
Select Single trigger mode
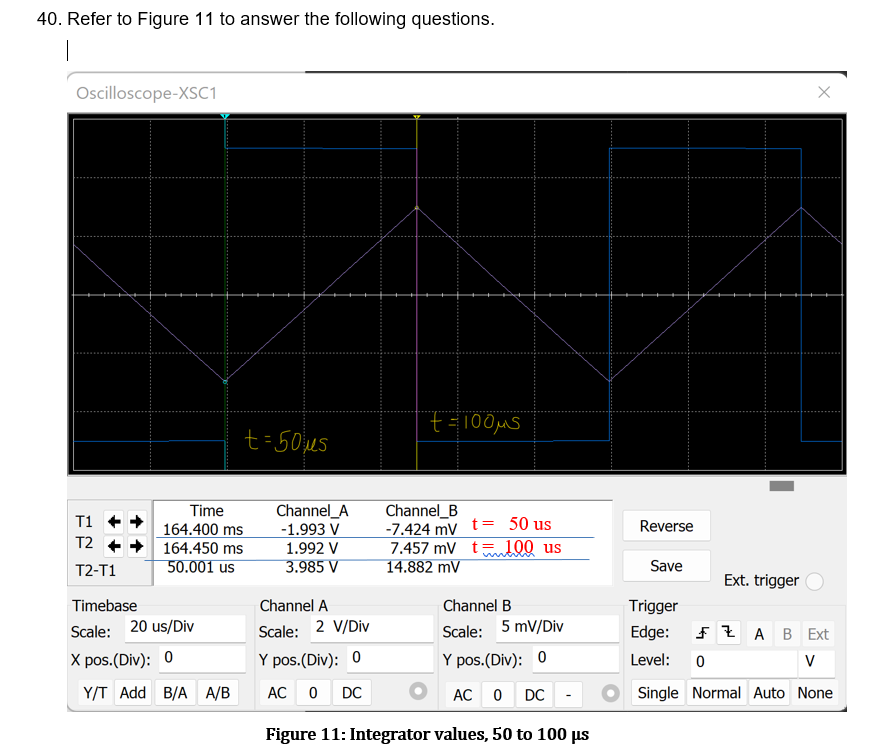click(659, 692)
